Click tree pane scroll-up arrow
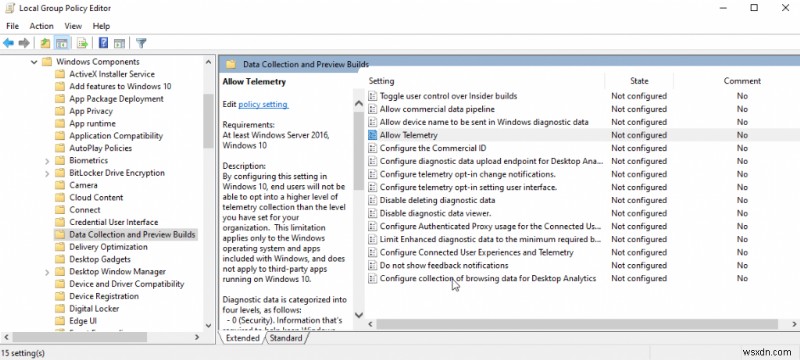 tap(208, 62)
